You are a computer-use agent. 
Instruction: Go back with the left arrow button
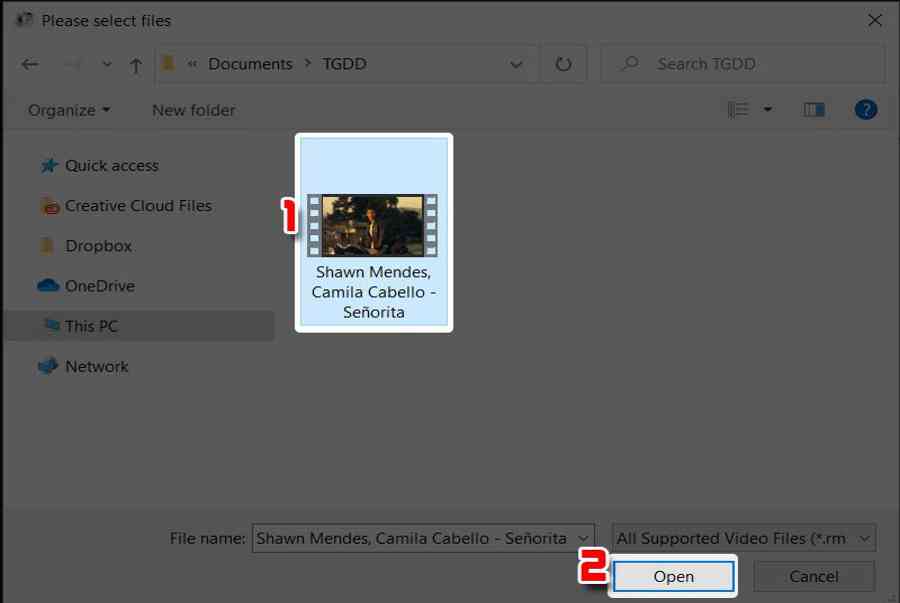(x=30, y=64)
